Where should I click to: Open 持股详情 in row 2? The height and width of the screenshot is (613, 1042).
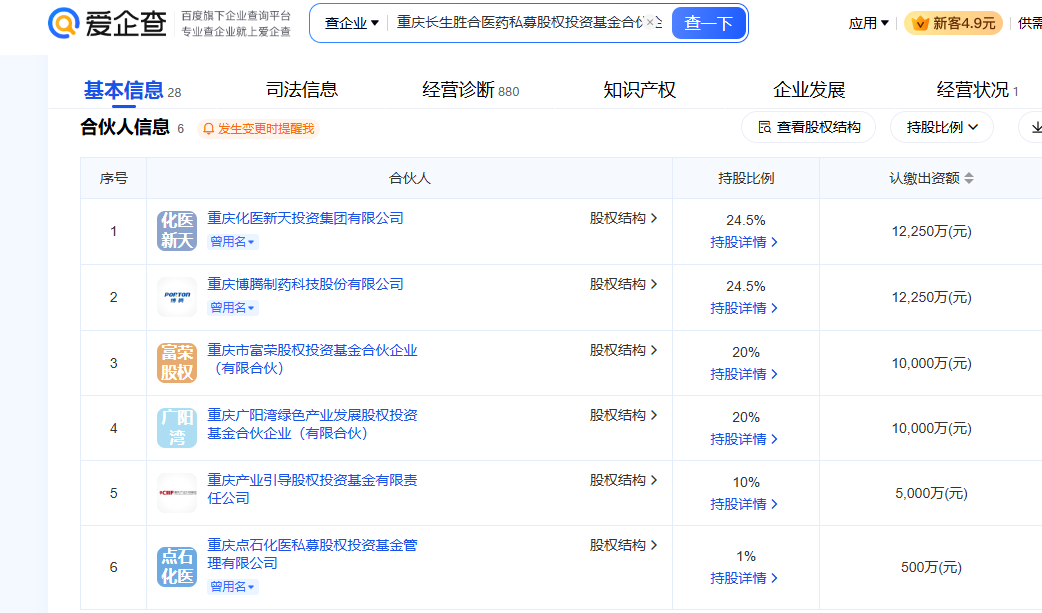[744, 308]
